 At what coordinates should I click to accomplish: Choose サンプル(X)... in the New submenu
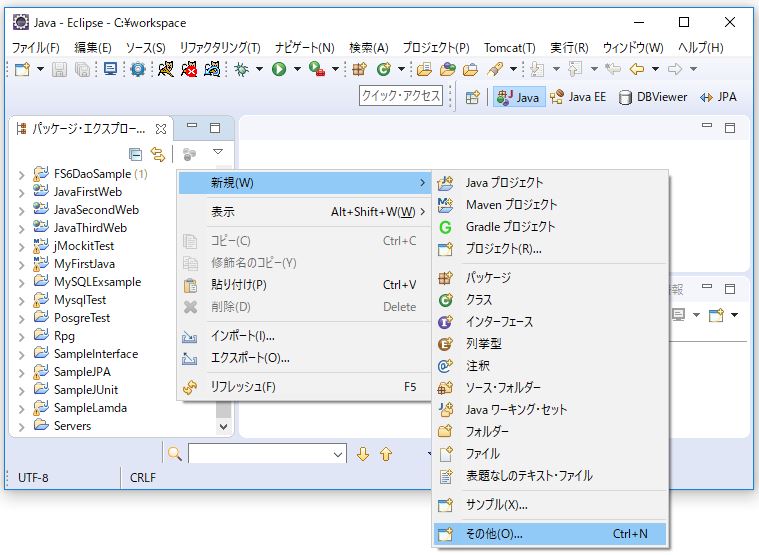(550, 505)
